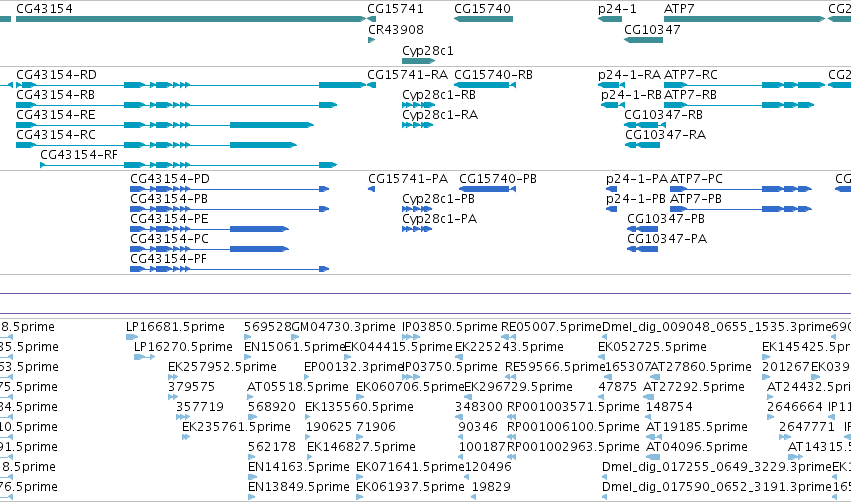This screenshot has height=502, width=851.
Task: Select transcript CG43154-RE
Action: point(165,125)
